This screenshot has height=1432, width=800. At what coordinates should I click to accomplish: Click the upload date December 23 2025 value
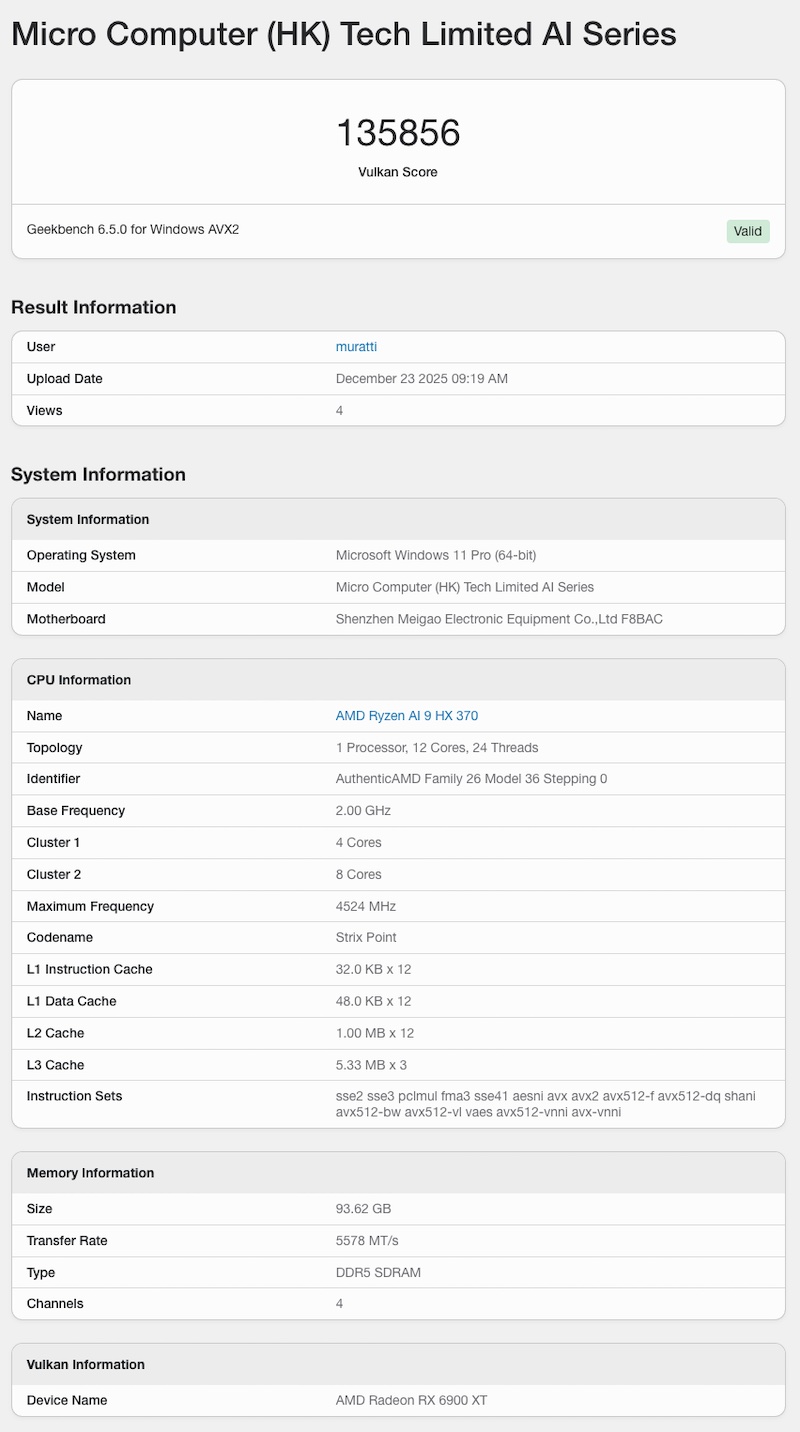[x=421, y=379]
